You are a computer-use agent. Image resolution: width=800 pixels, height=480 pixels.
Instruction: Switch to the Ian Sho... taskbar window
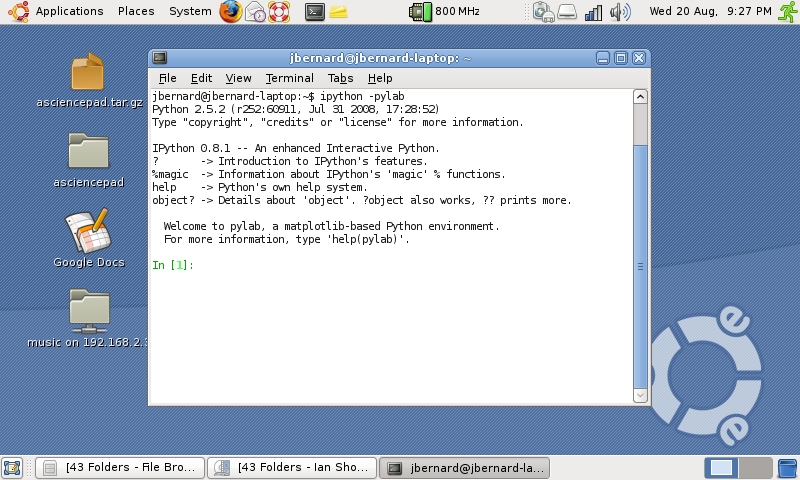click(x=293, y=467)
